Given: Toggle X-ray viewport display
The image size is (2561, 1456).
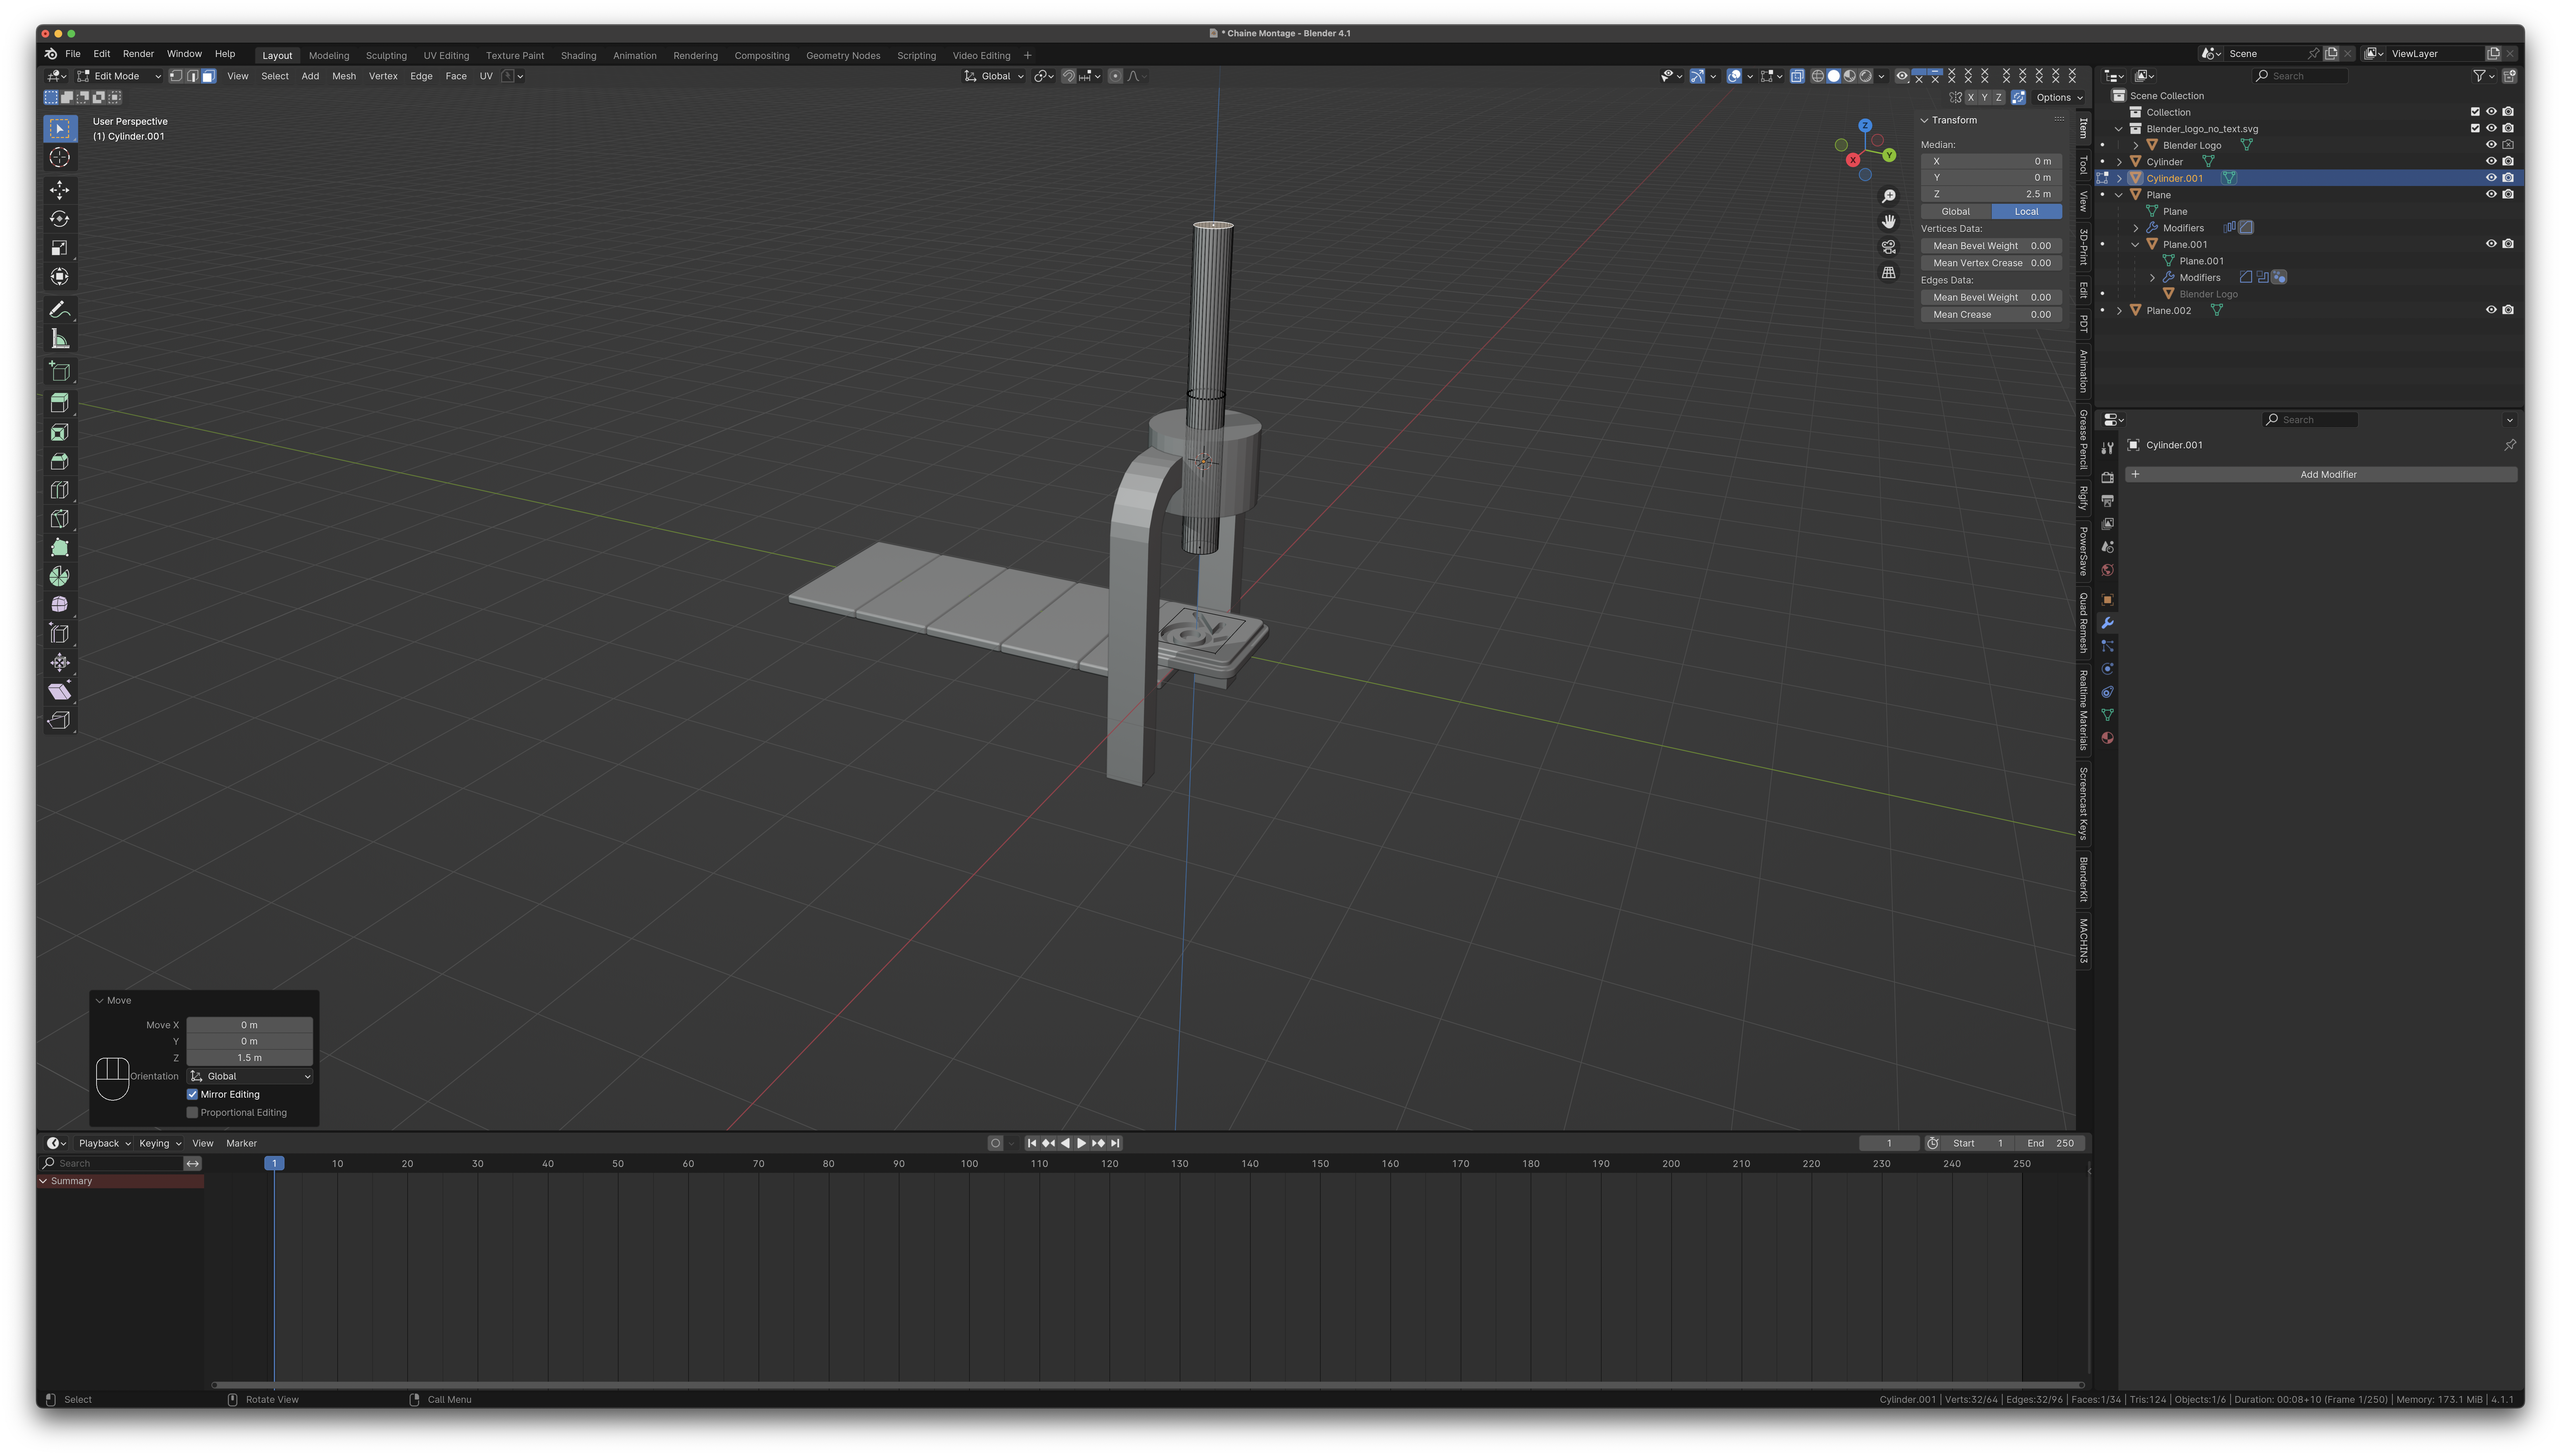Looking at the screenshot, I should click(x=1797, y=76).
